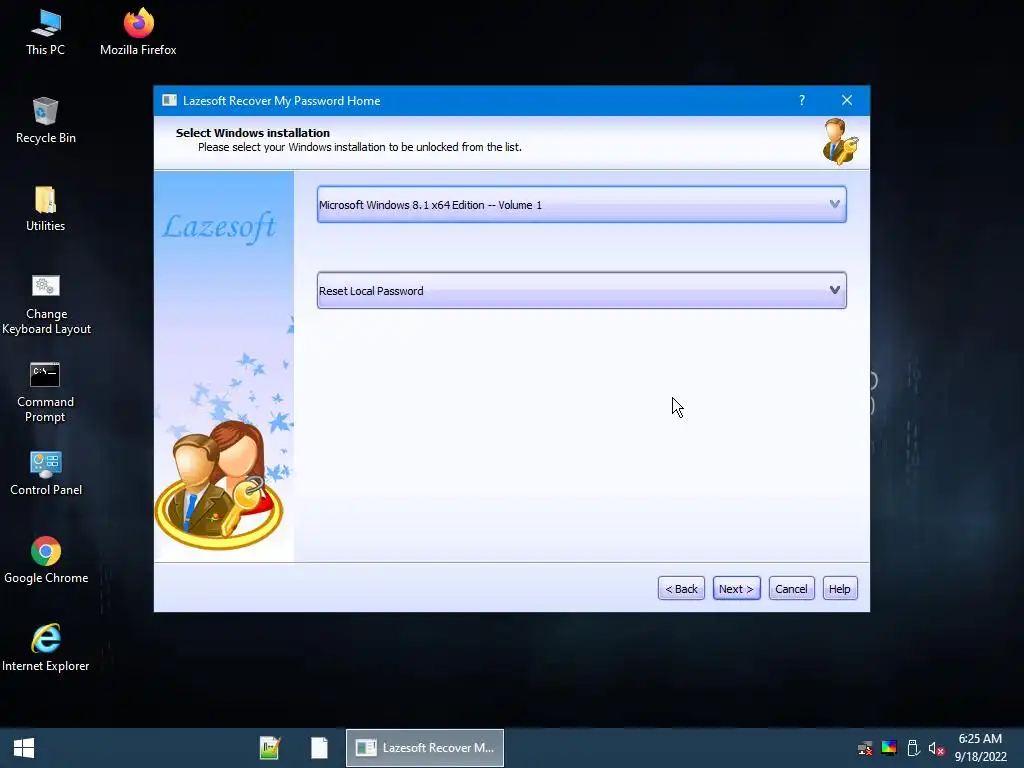Click the Next > button

tap(737, 588)
